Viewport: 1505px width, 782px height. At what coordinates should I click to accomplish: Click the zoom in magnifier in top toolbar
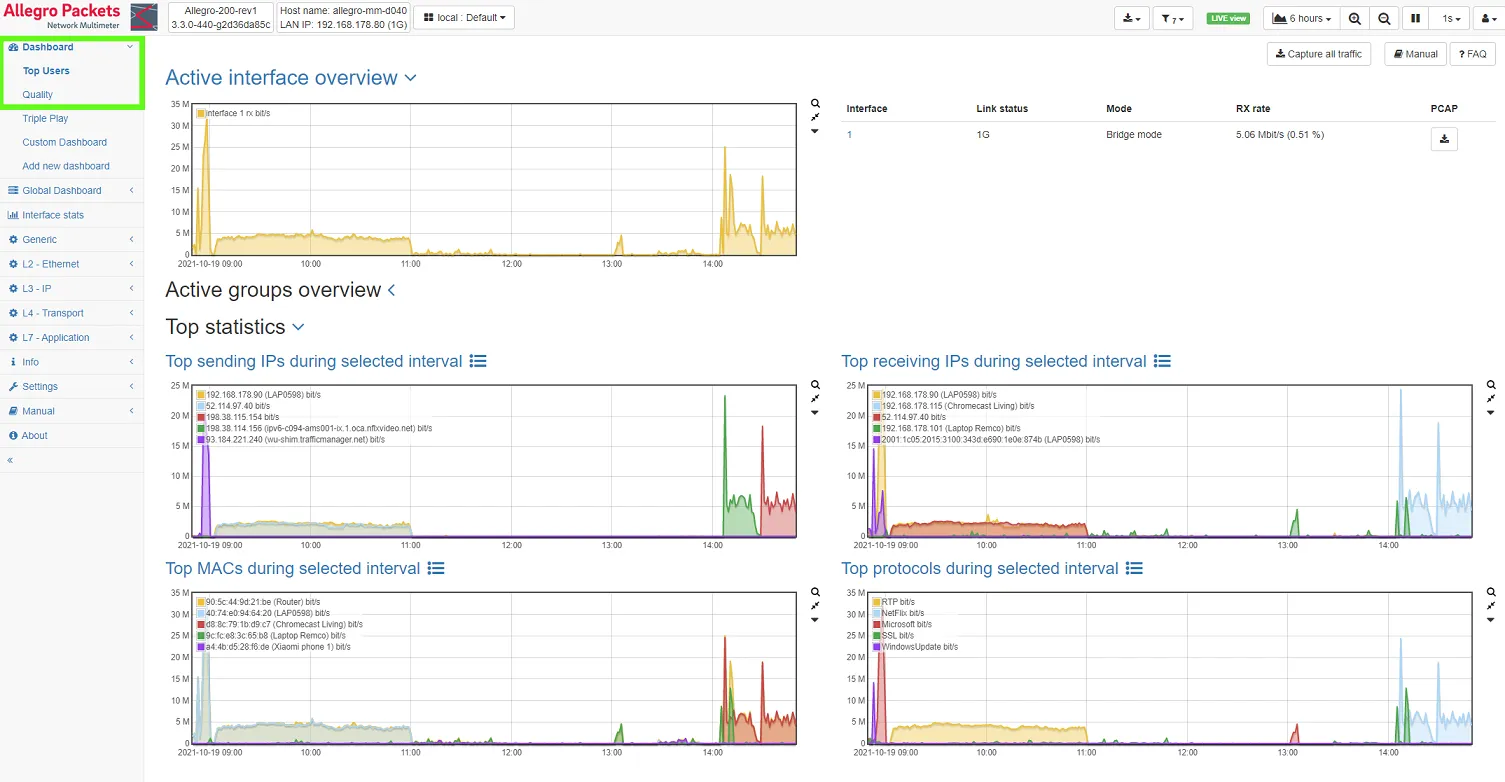(x=1354, y=18)
